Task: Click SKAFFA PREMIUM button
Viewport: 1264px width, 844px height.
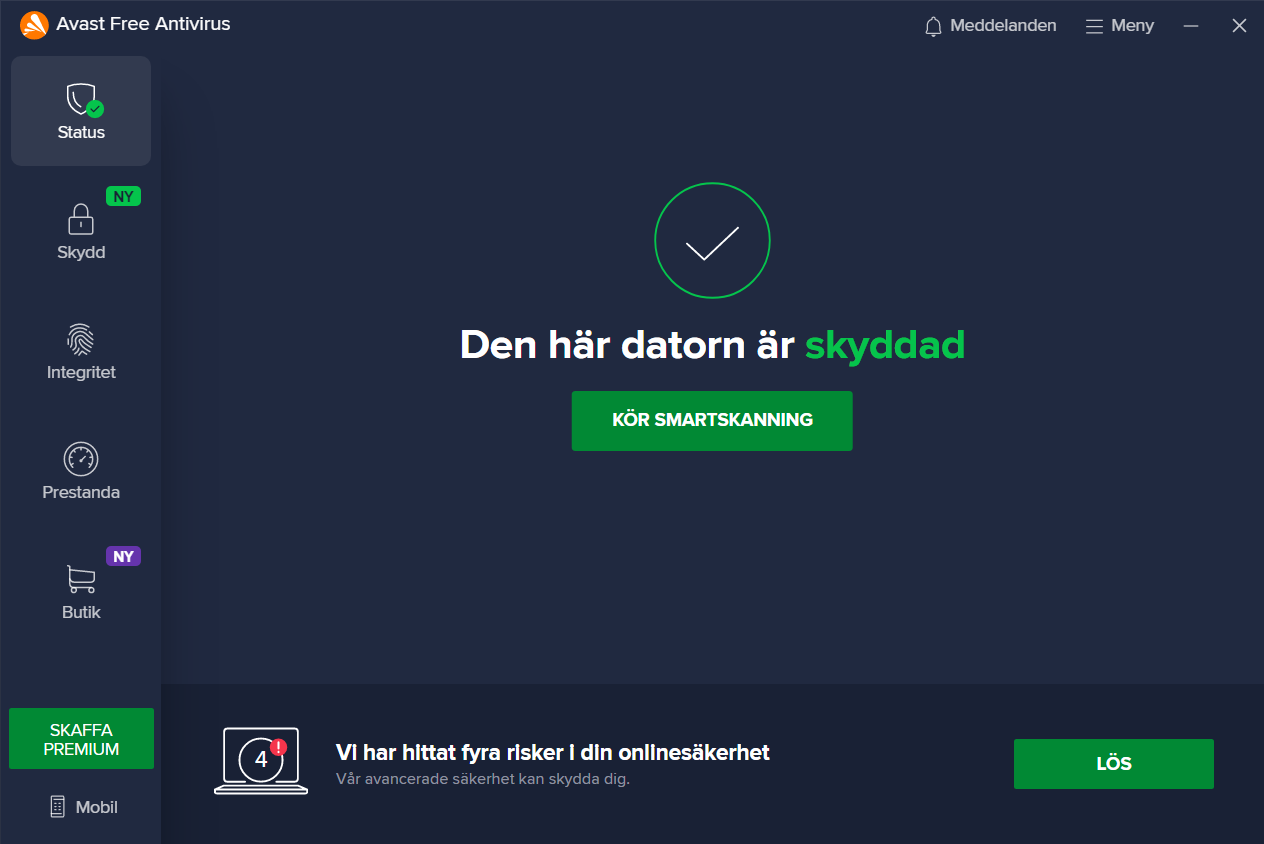Action: pyautogui.click(x=81, y=739)
